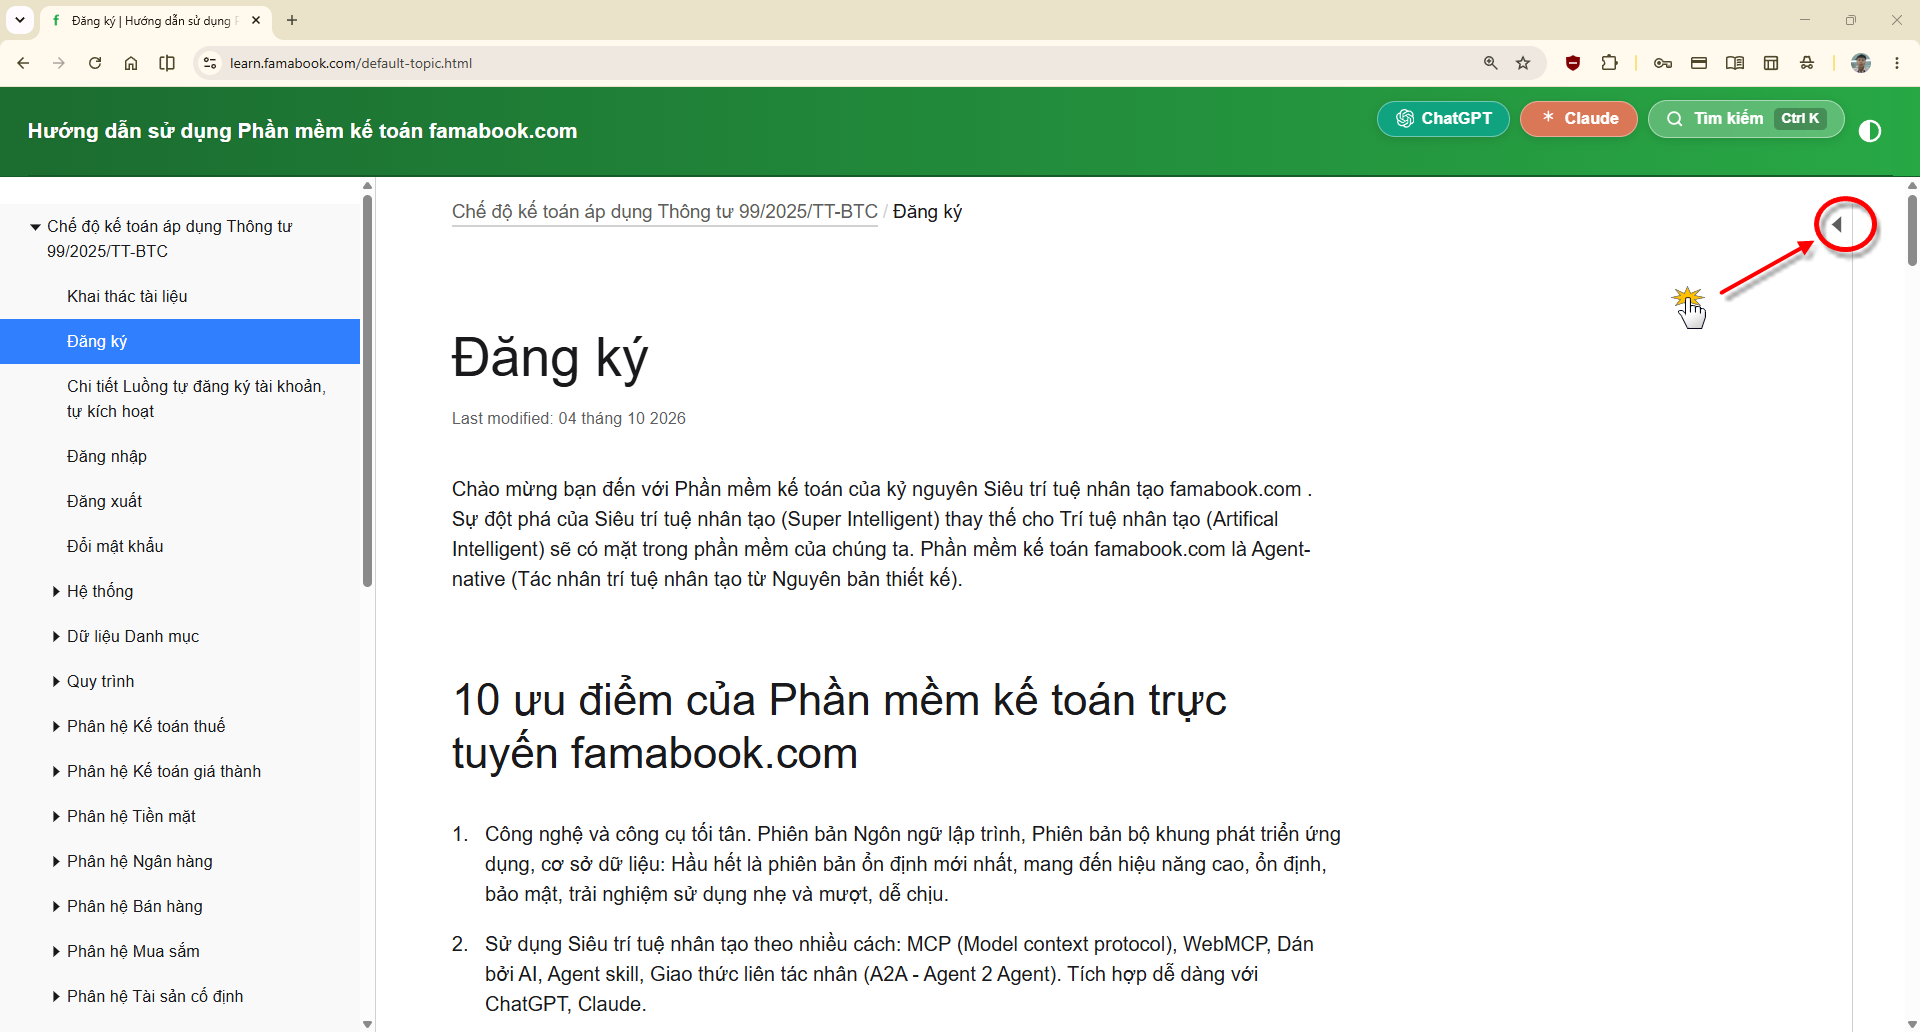Click the sidebar vertical scrollbar thumb
Screen dimensions: 1920x1032
pos(367,390)
